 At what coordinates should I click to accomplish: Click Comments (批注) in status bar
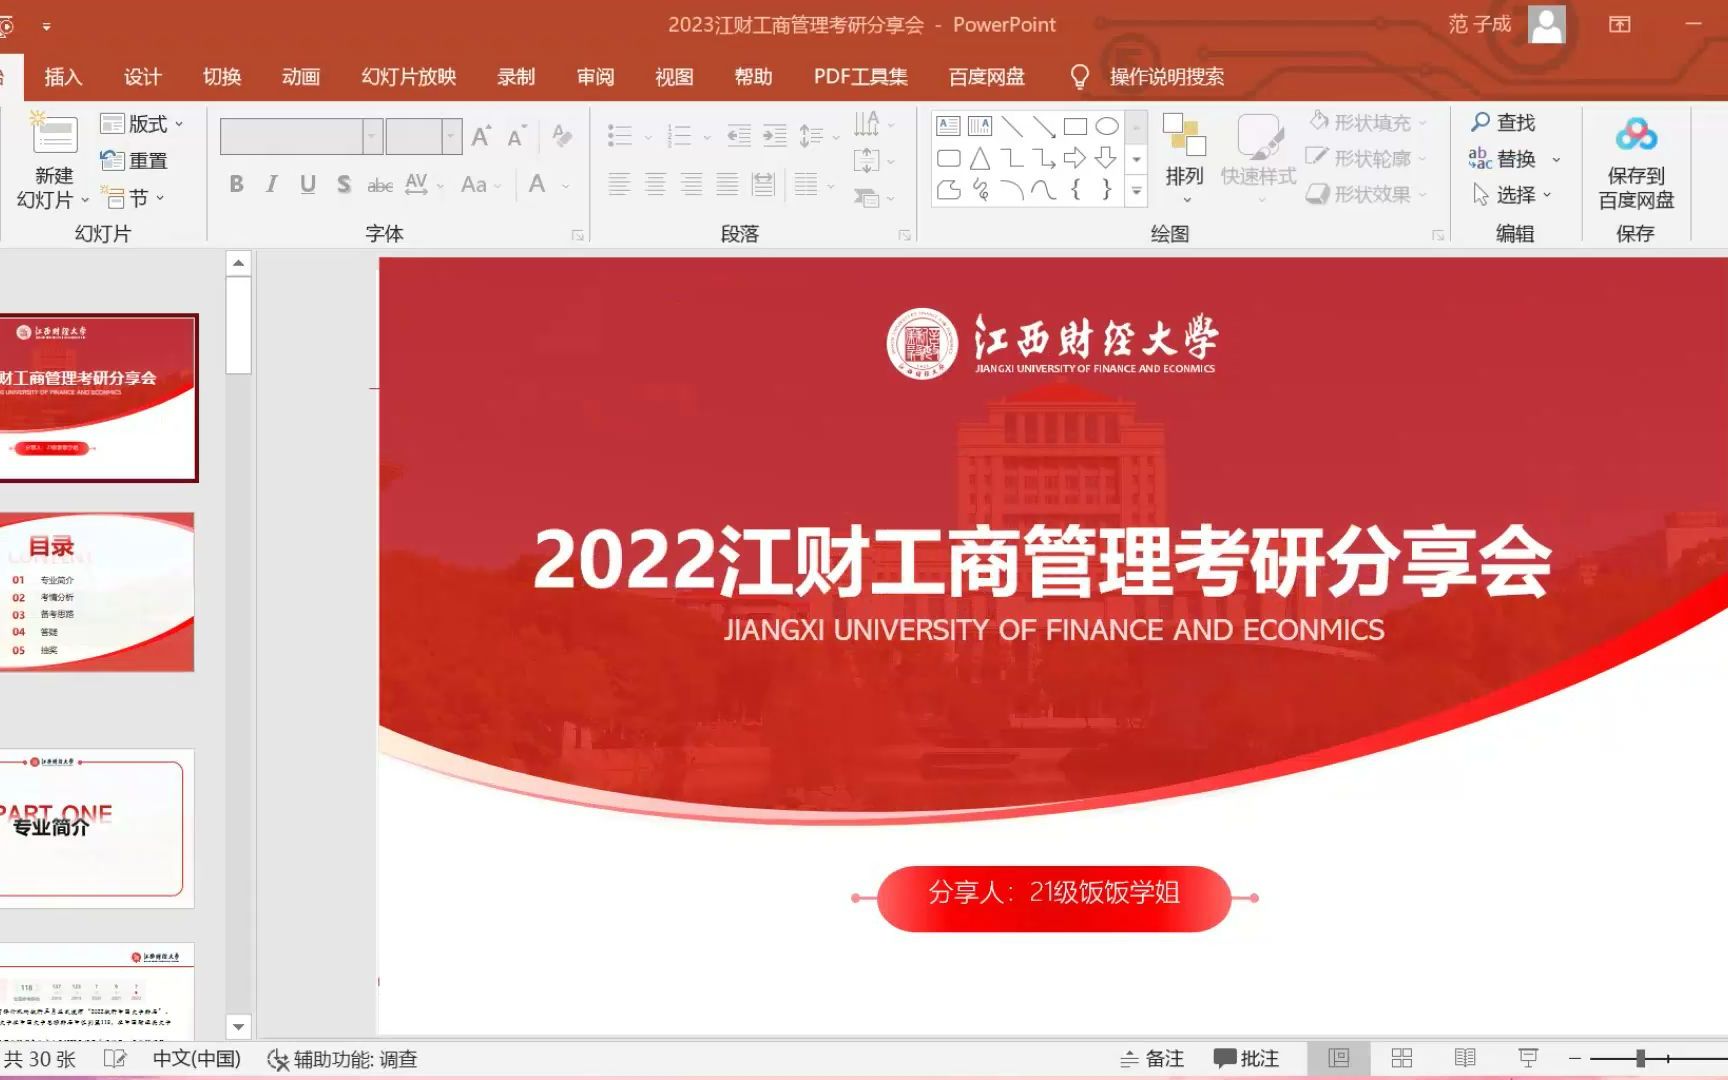coord(1246,1058)
